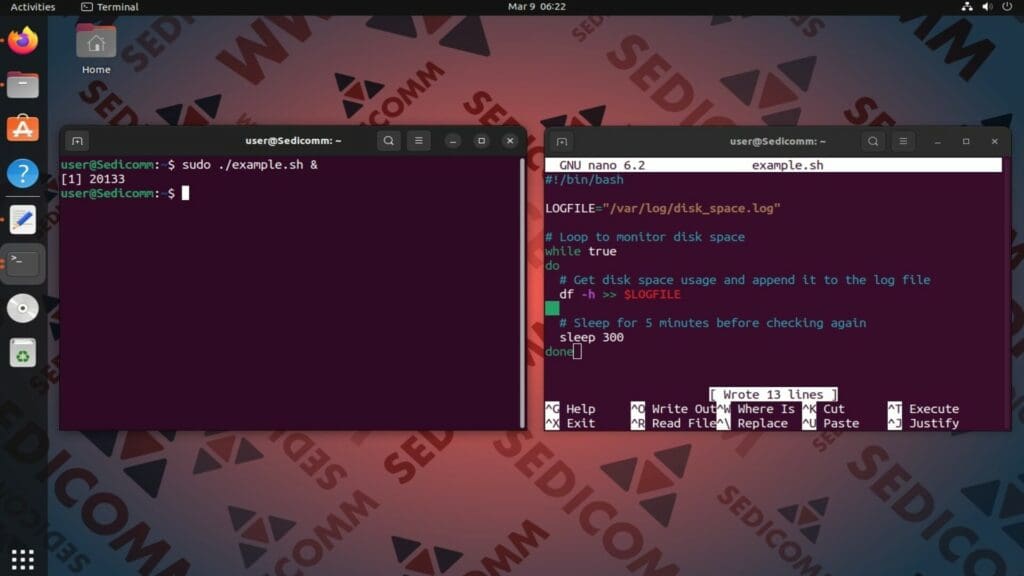Minimize the left terminal window

pos(453,141)
